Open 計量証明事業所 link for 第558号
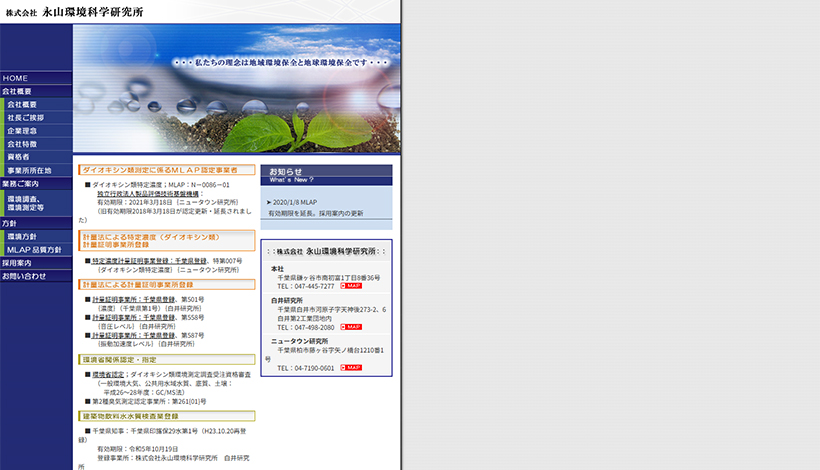 coord(133,317)
